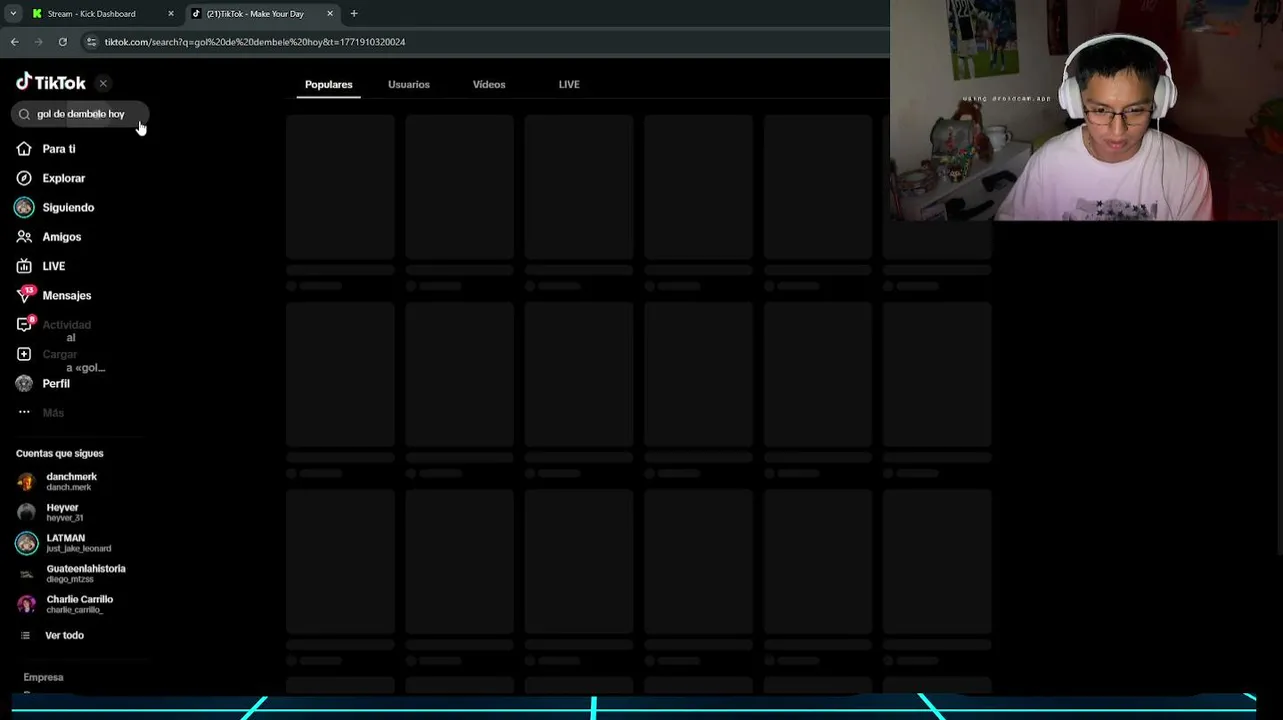
Task: Open the Amigos people icon
Action: click(24, 237)
